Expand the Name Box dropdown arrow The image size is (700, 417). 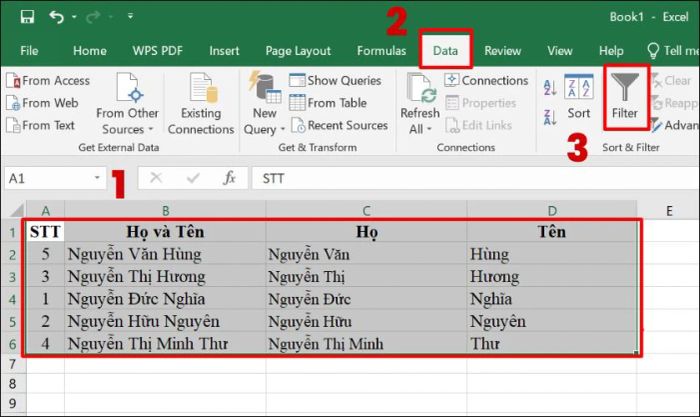pyautogui.click(x=97, y=178)
